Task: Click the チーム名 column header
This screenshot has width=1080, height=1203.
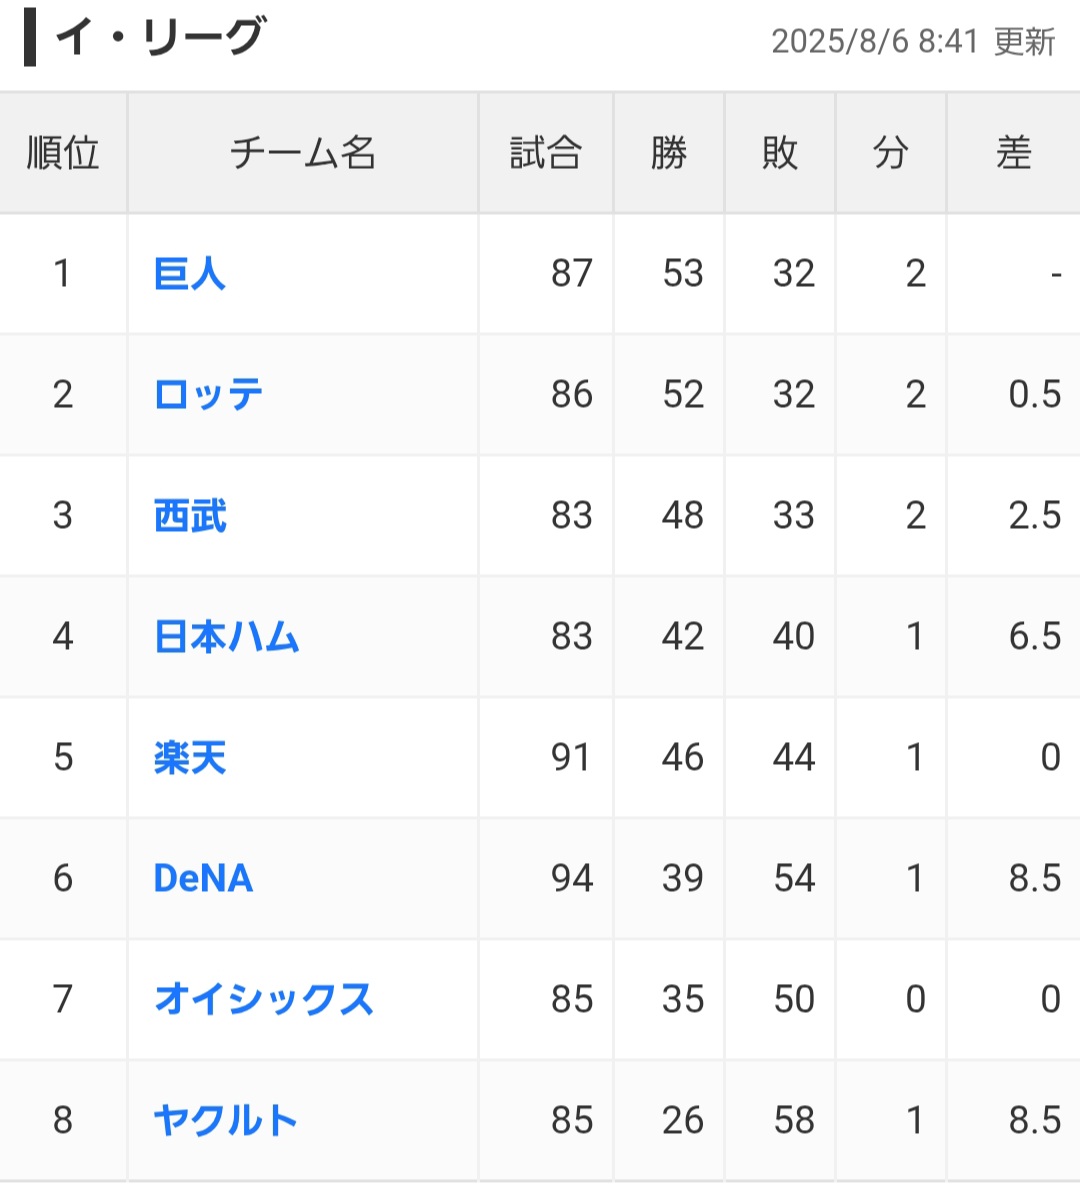Action: pyautogui.click(x=303, y=153)
